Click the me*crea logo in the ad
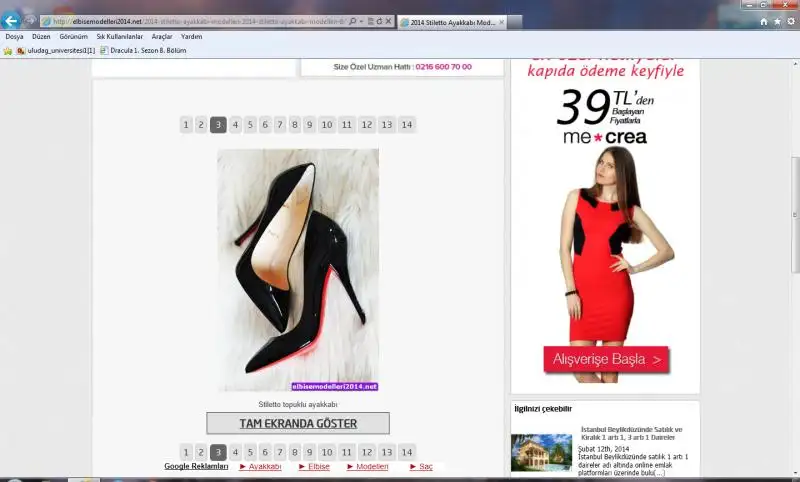800x482 pixels. point(605,137)
